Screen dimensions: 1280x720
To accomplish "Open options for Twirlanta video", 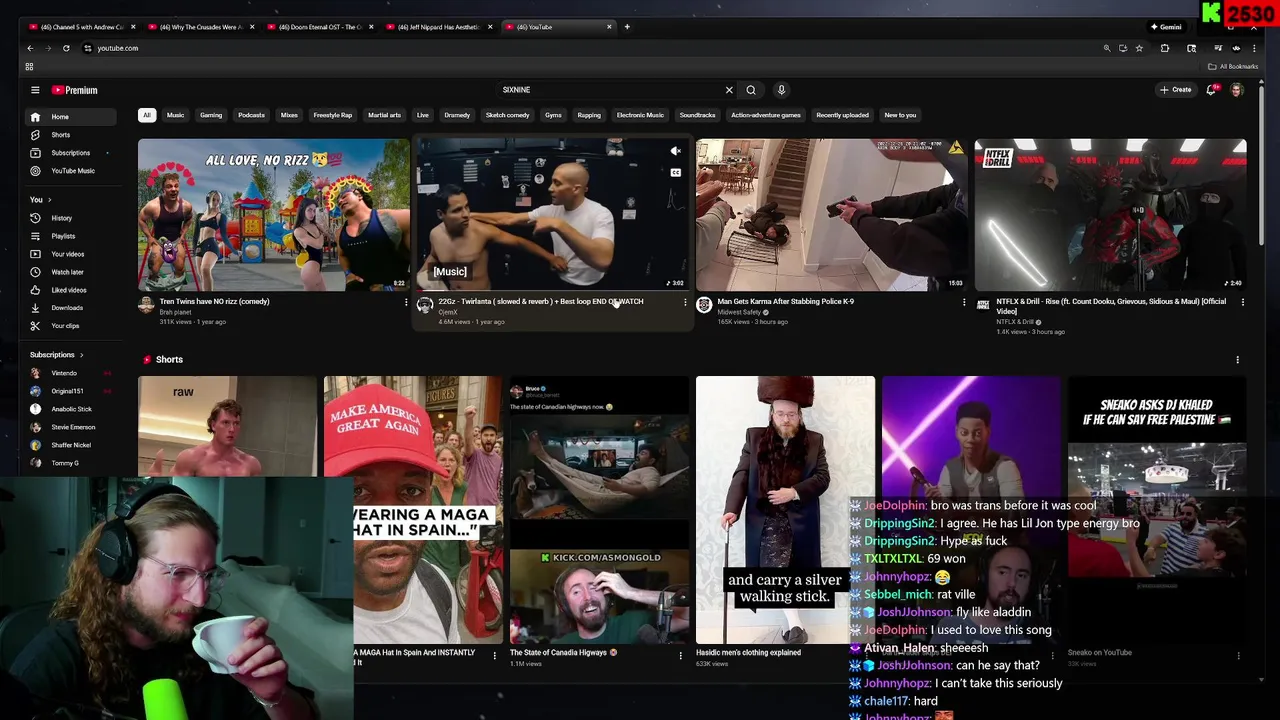I will [x=685, y=302].
